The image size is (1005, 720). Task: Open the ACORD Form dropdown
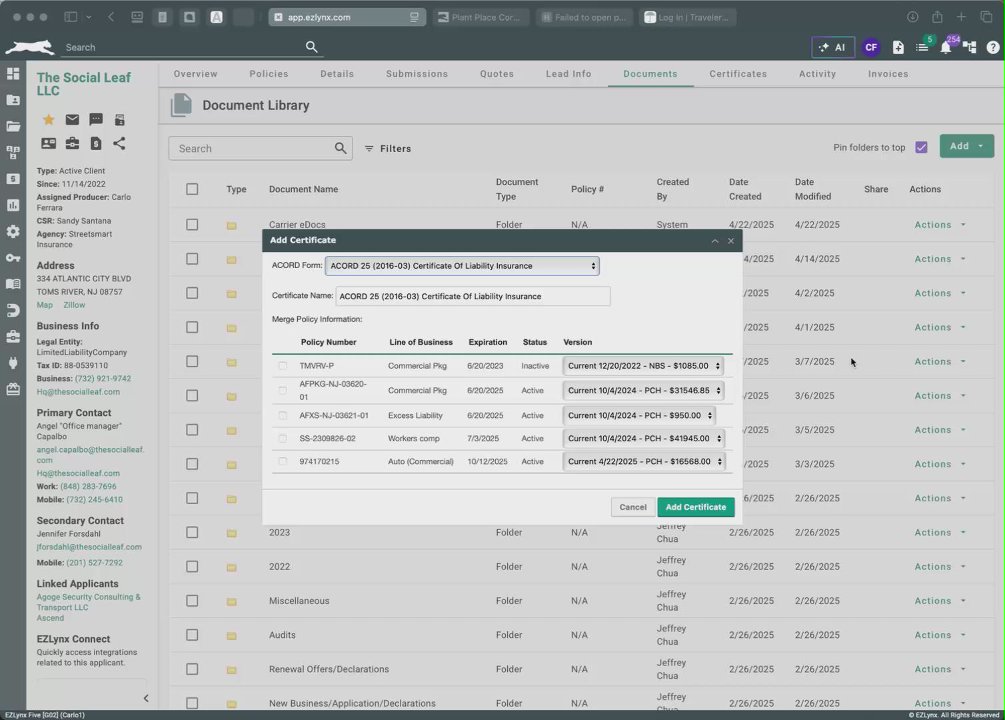pyautogui.click(x=462, y=266)
